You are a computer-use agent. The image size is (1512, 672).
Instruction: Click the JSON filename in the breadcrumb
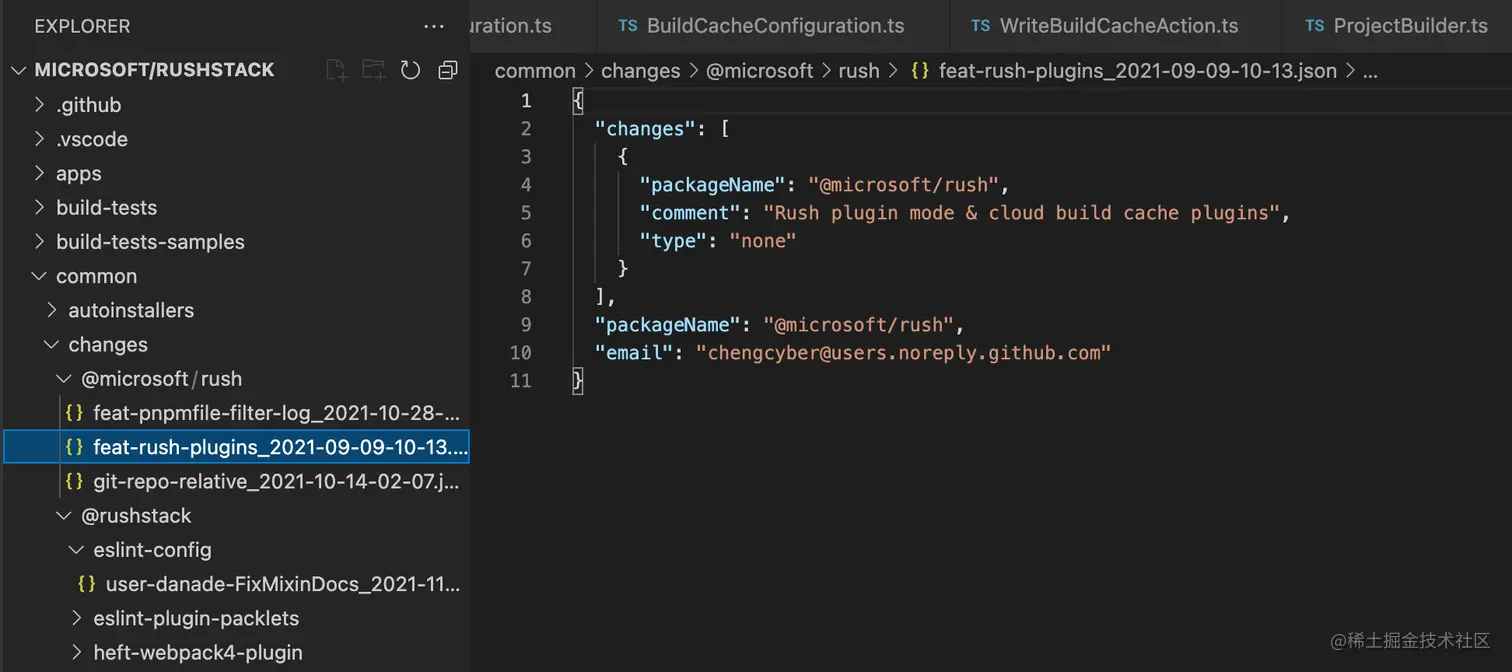(1138, 71)
